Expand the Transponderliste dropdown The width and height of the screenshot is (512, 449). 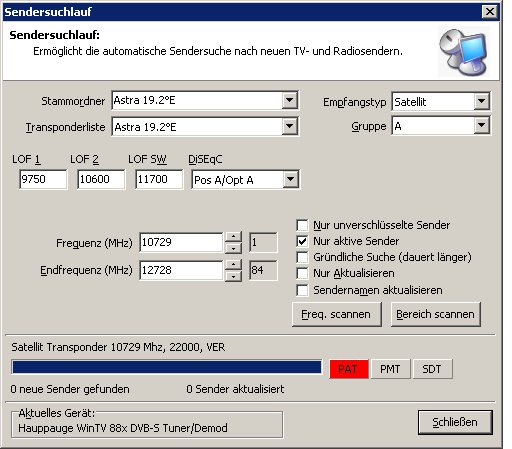(x=289, y=126)
